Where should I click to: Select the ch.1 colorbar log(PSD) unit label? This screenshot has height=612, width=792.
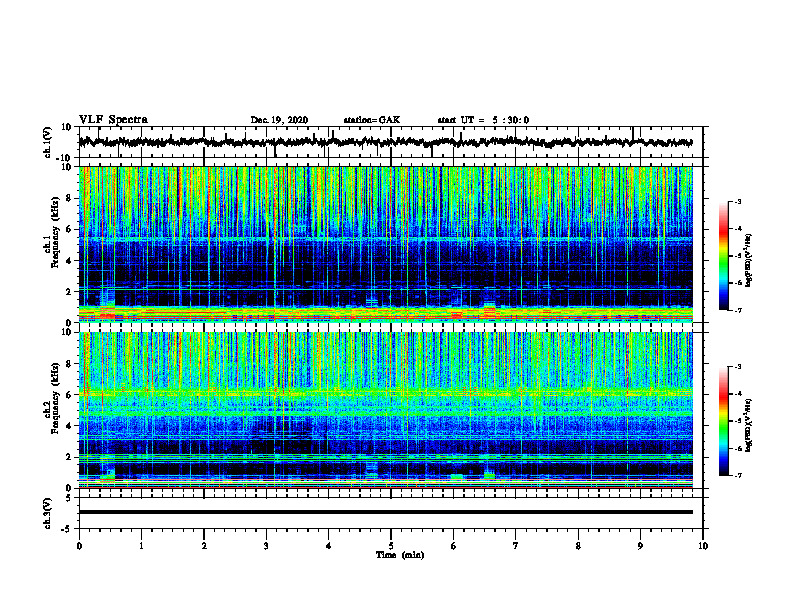749,261
